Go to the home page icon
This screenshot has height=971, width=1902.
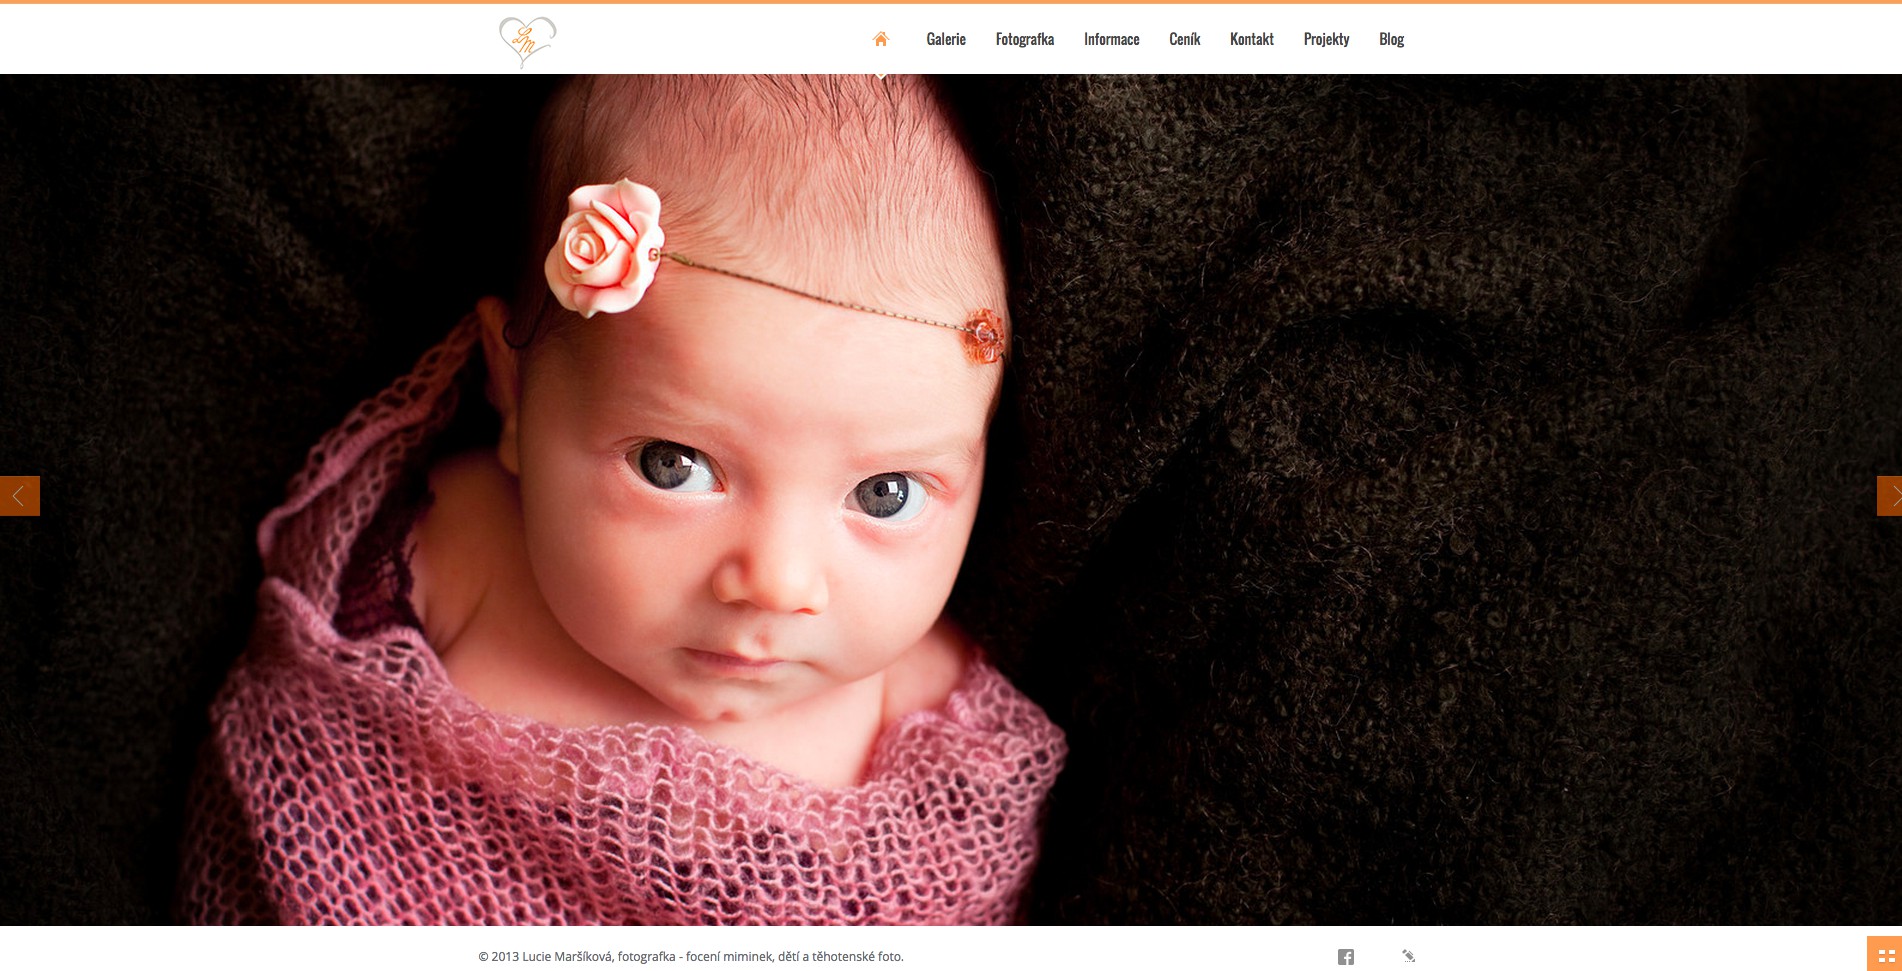click(x=881, y=39)
